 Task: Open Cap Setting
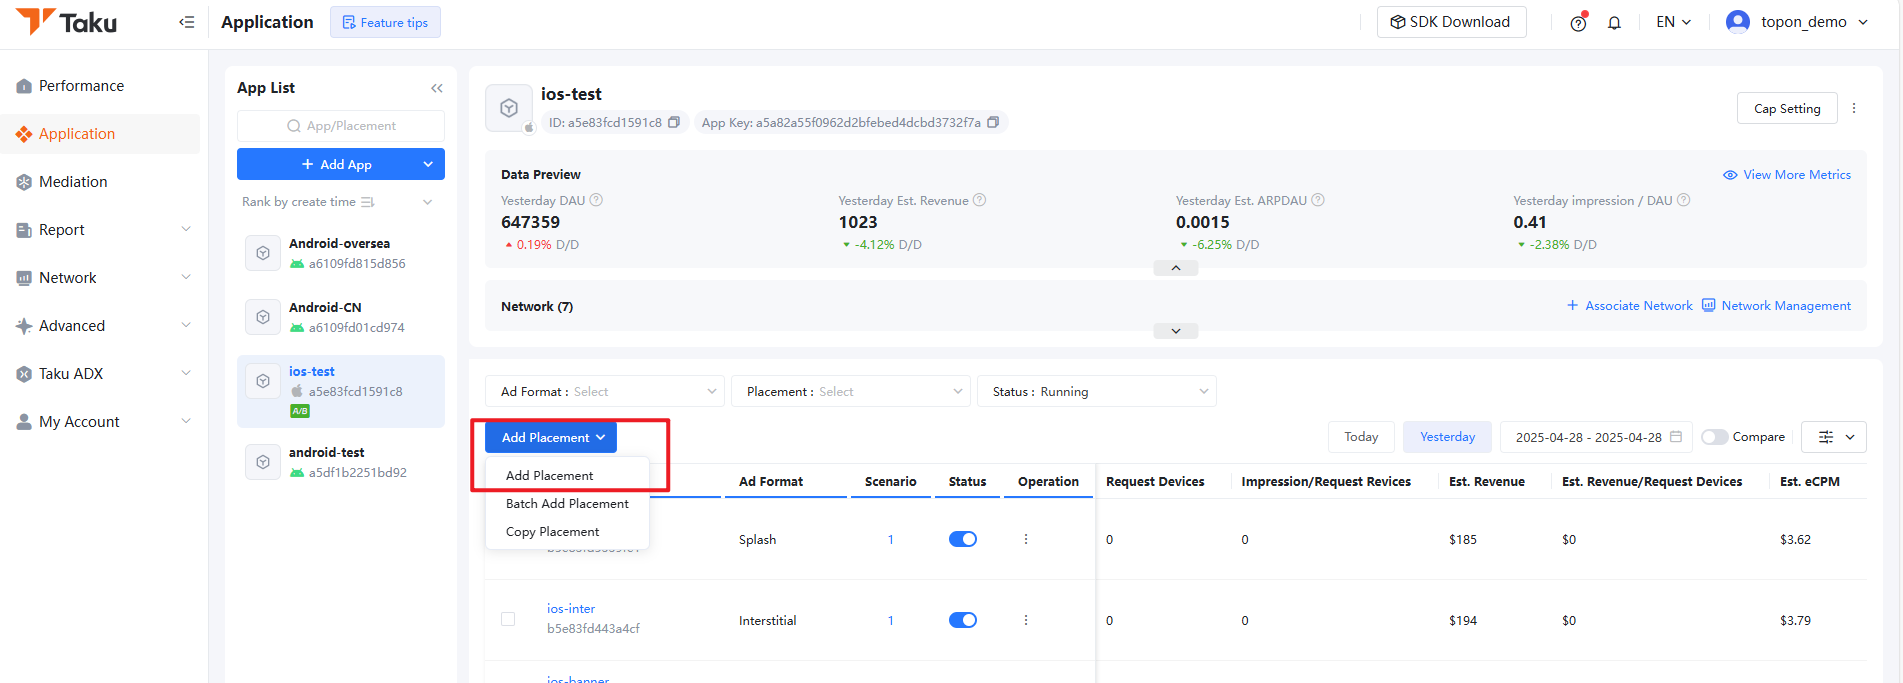point(1787,108)
